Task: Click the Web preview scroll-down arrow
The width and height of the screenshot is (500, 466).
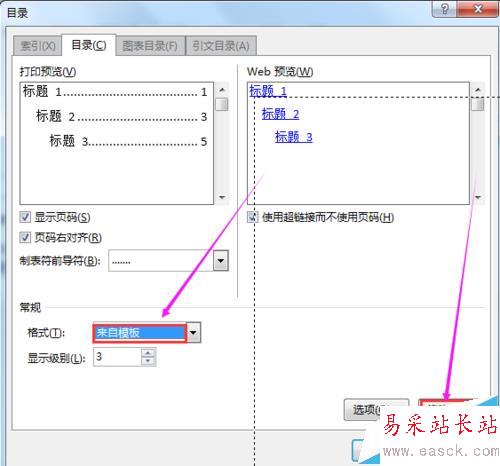Action: (x=478, y=197)
